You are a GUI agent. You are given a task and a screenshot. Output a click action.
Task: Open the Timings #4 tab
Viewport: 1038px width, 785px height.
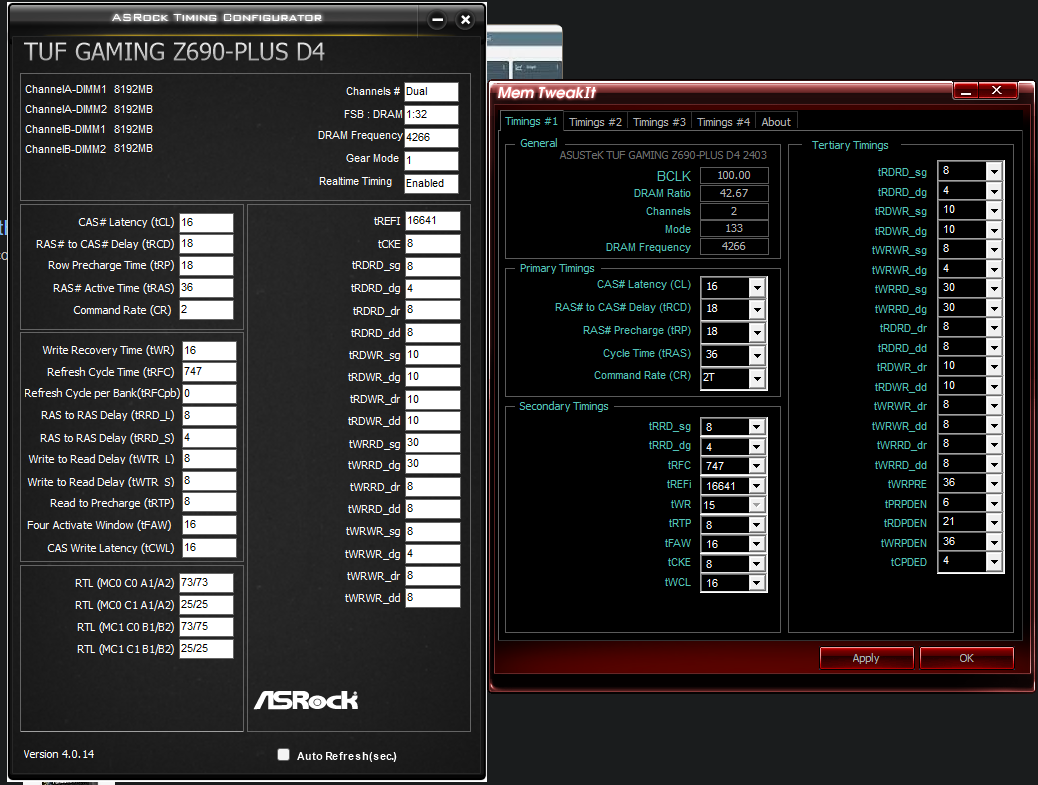coord(723,122)
